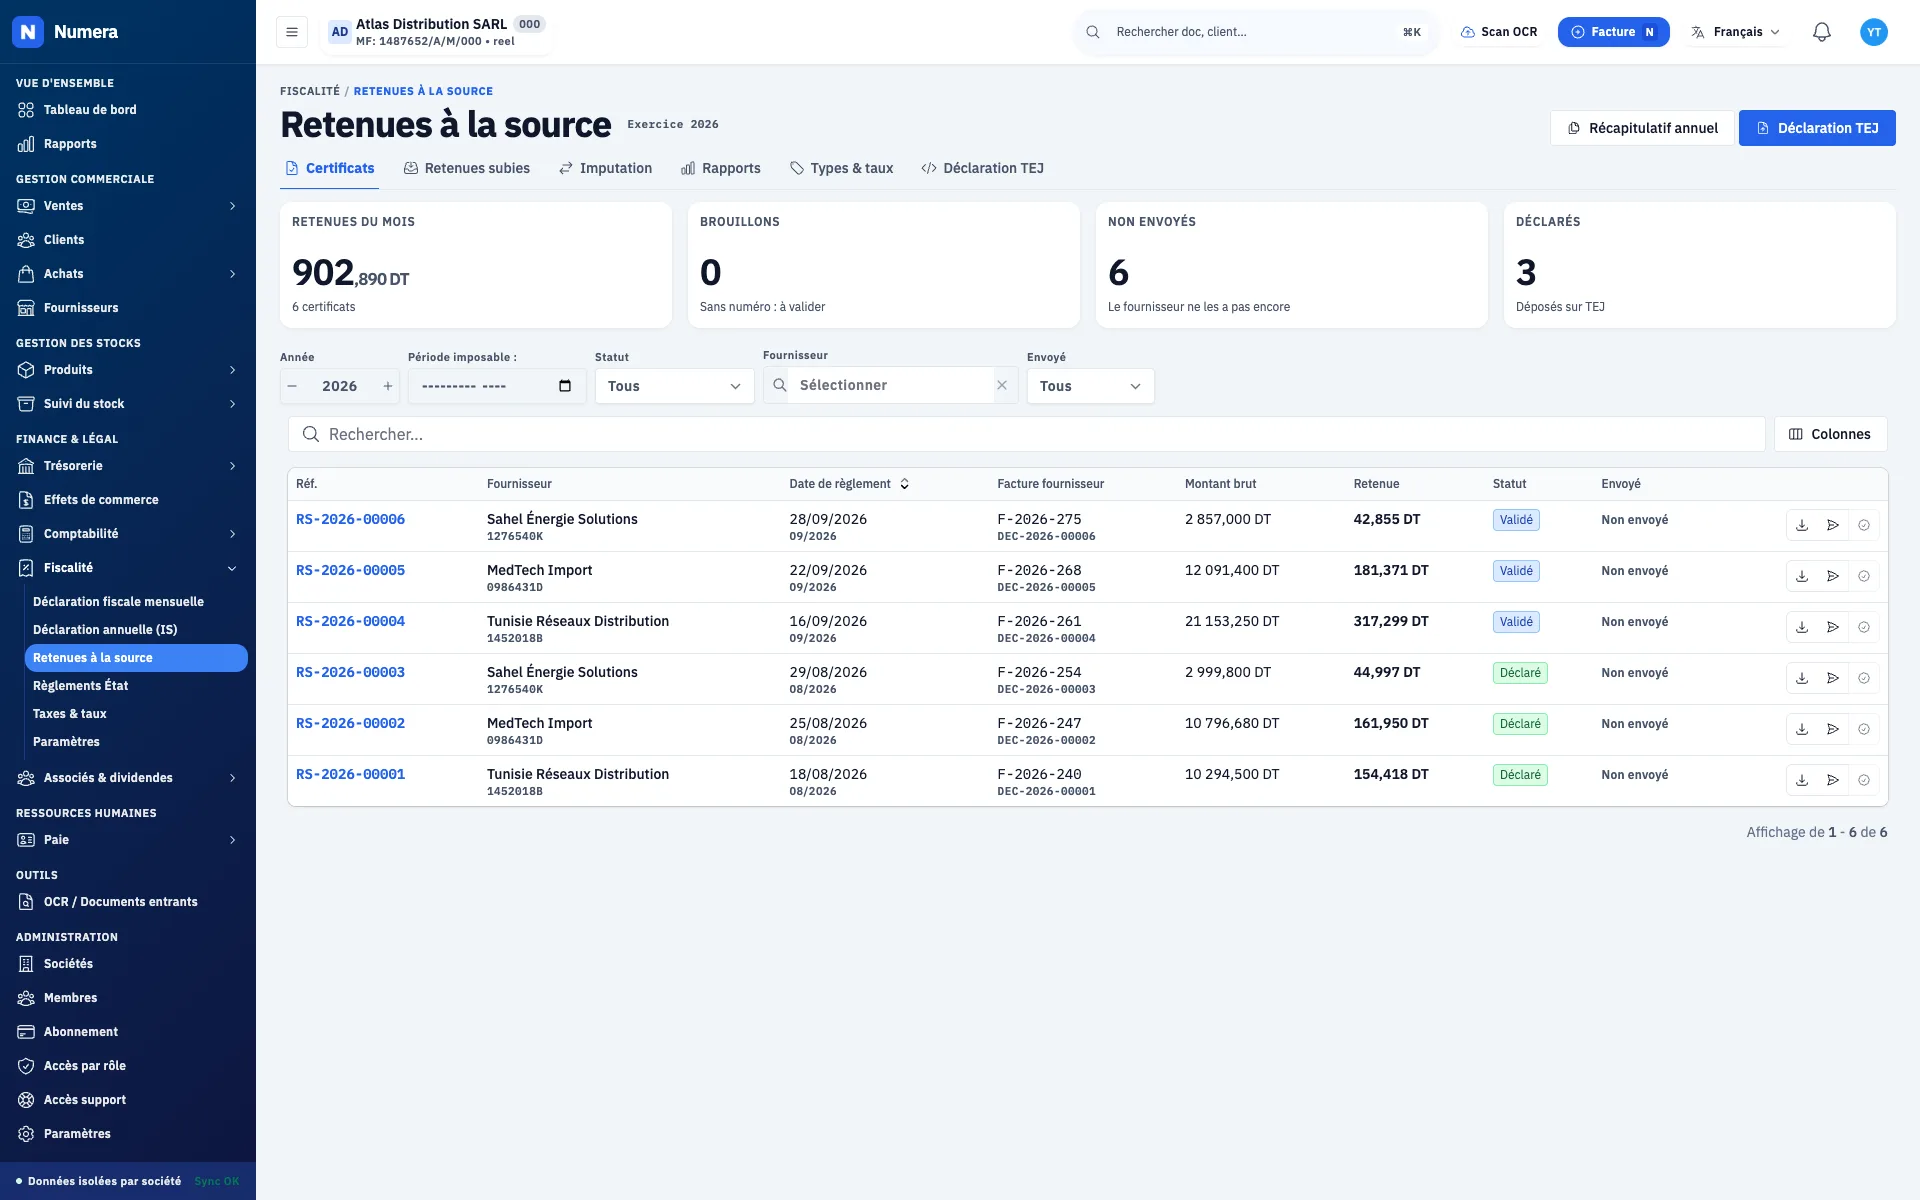1920x1200 pixels.
Task: Click the Fournisseur Sélectionner field
Action: pyautogui.click(x=890, y=385)
